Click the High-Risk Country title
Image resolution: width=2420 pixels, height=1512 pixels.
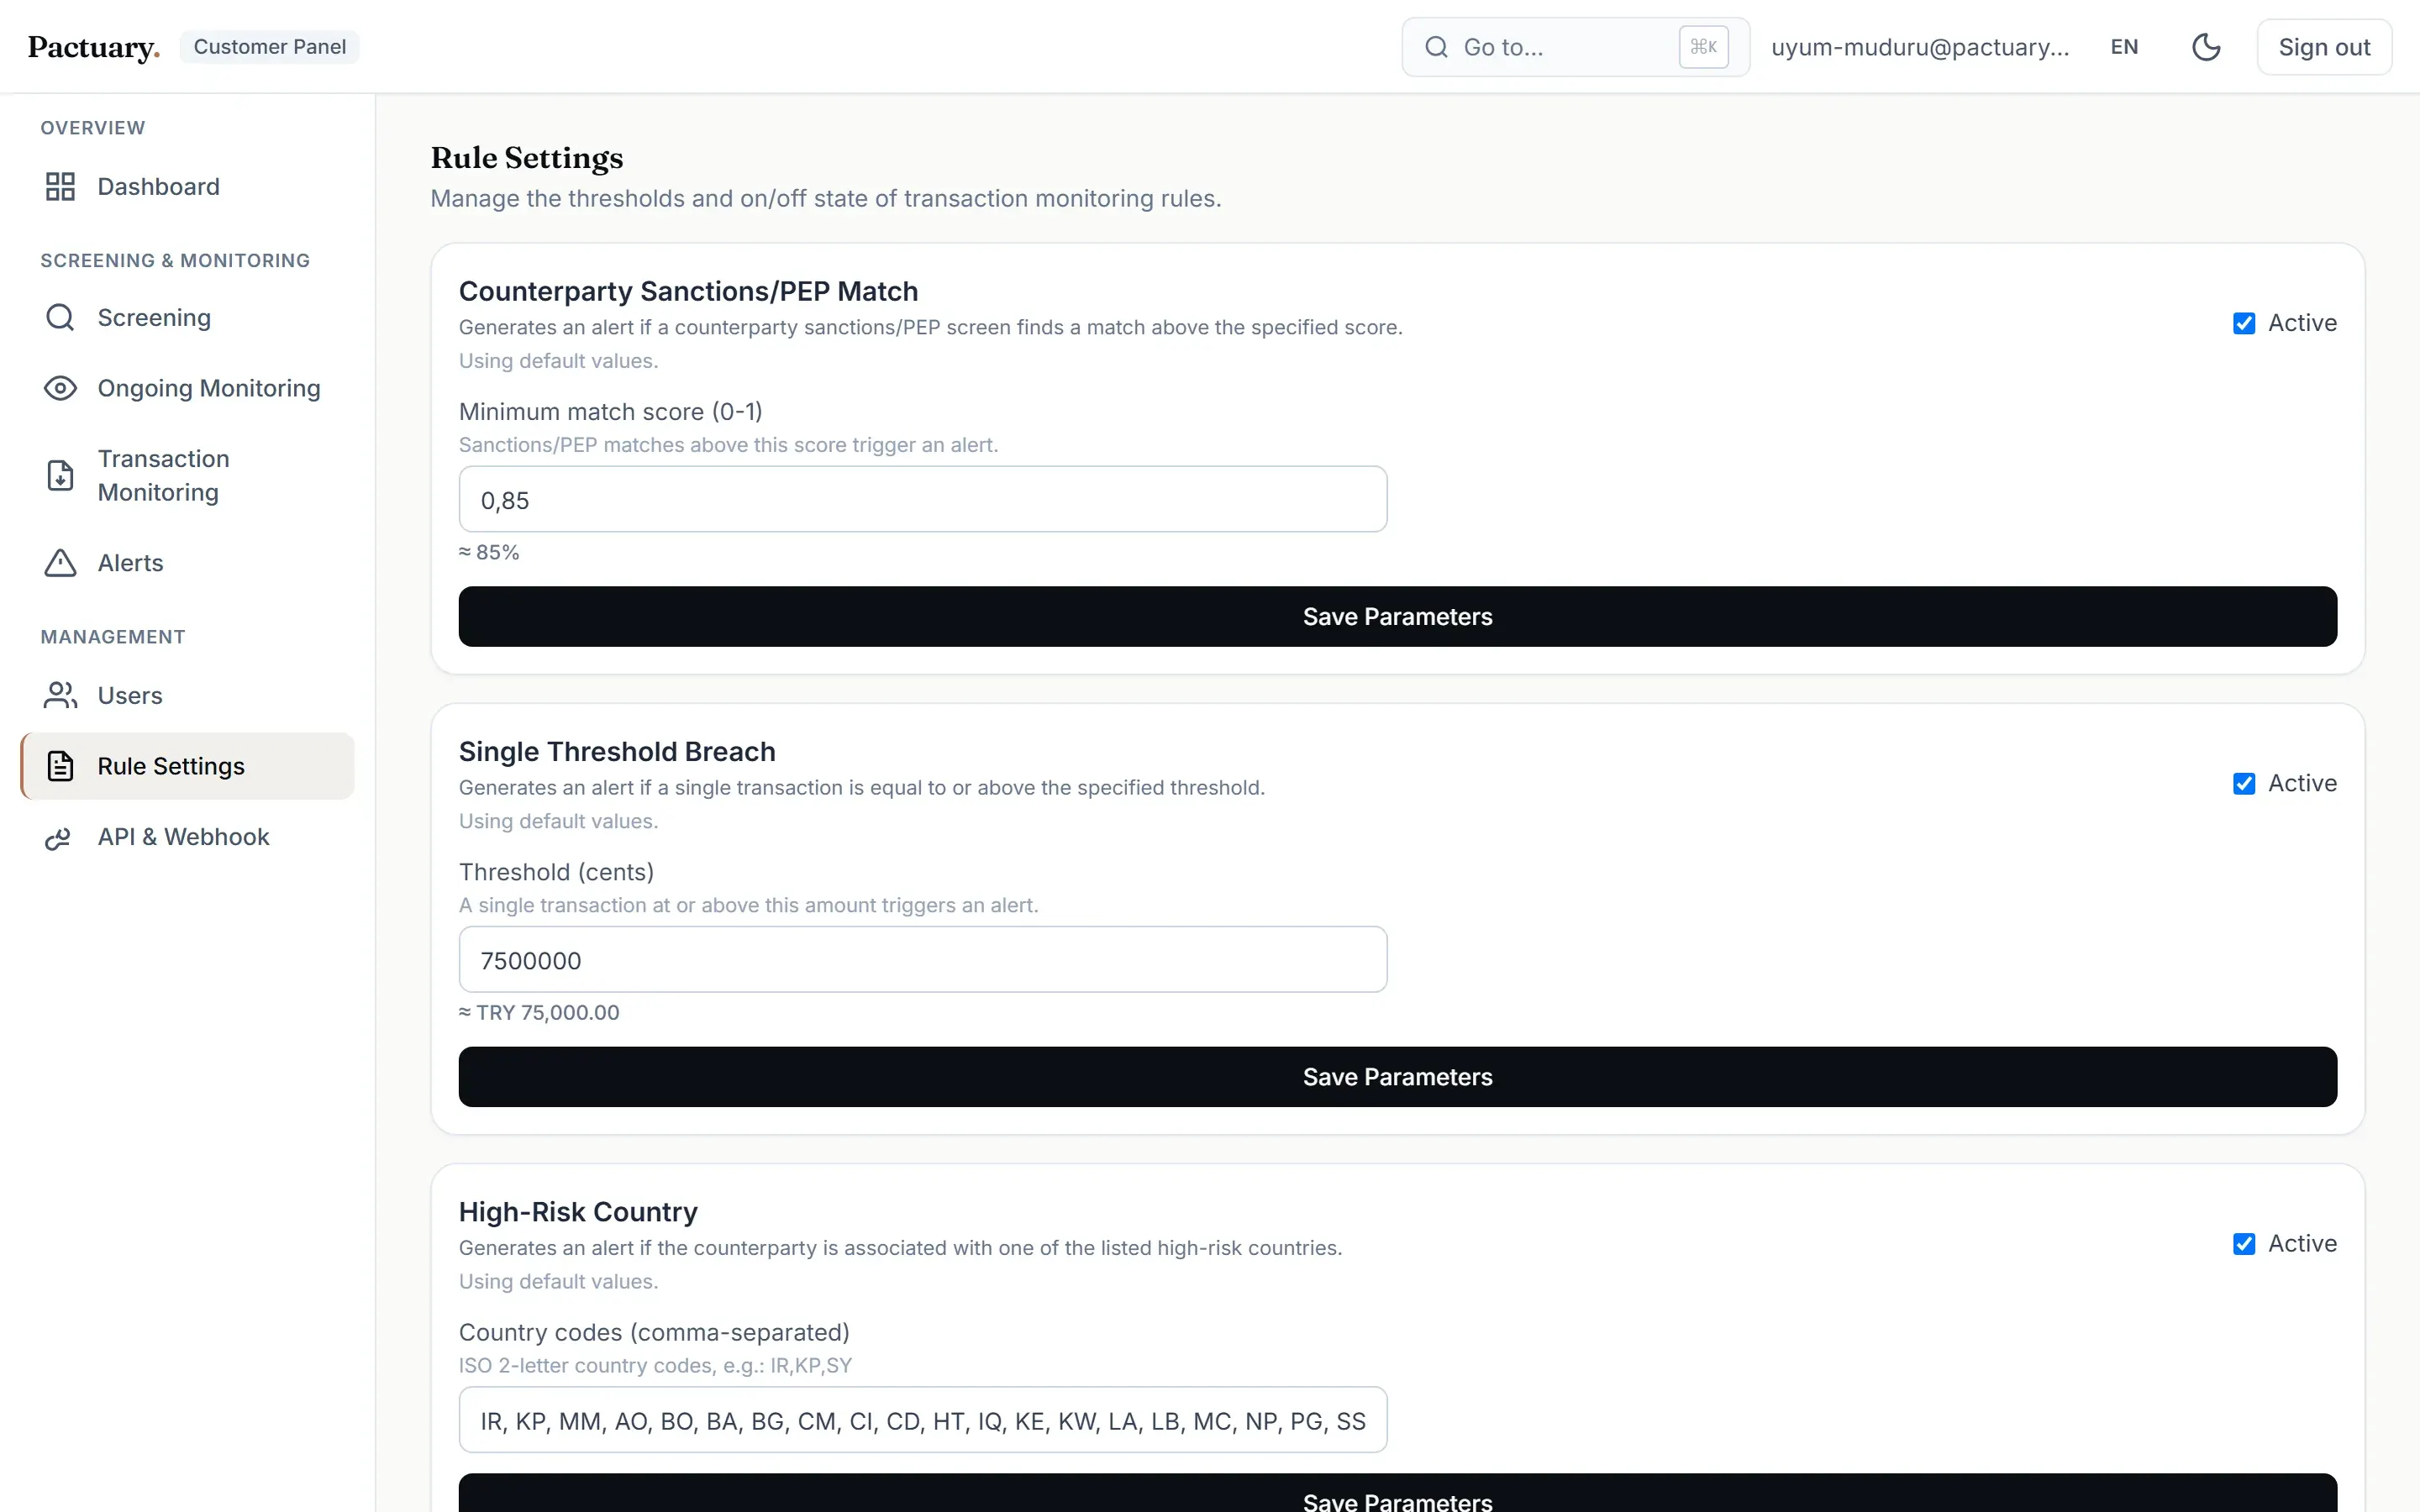coord(578,1212)
